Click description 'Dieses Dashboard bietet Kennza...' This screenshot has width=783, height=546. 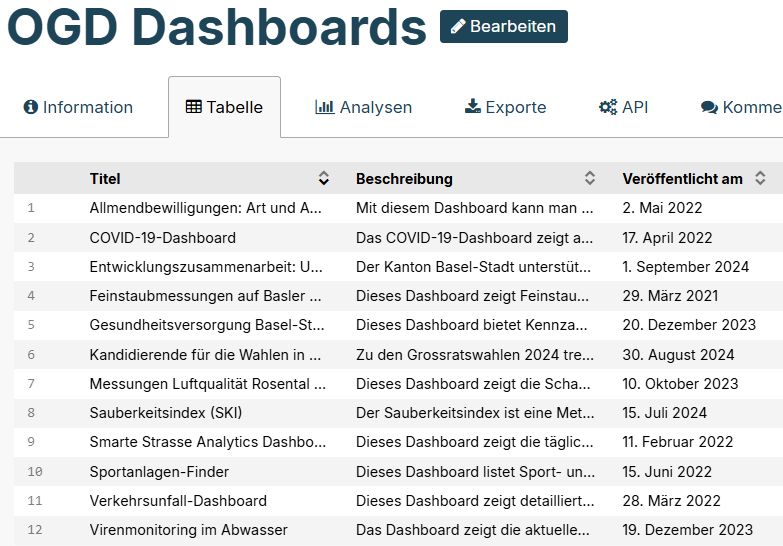[x=472, y=325]
